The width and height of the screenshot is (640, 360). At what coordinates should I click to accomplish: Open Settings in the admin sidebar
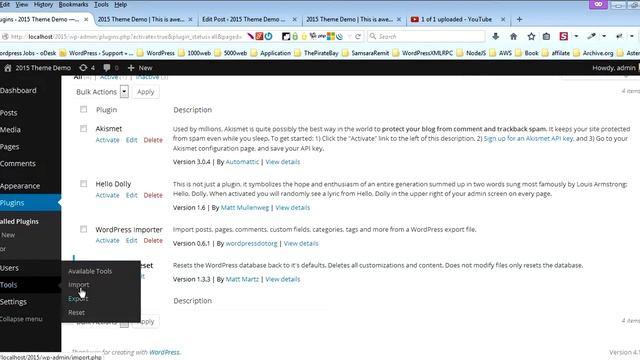[x=13, y=302]
